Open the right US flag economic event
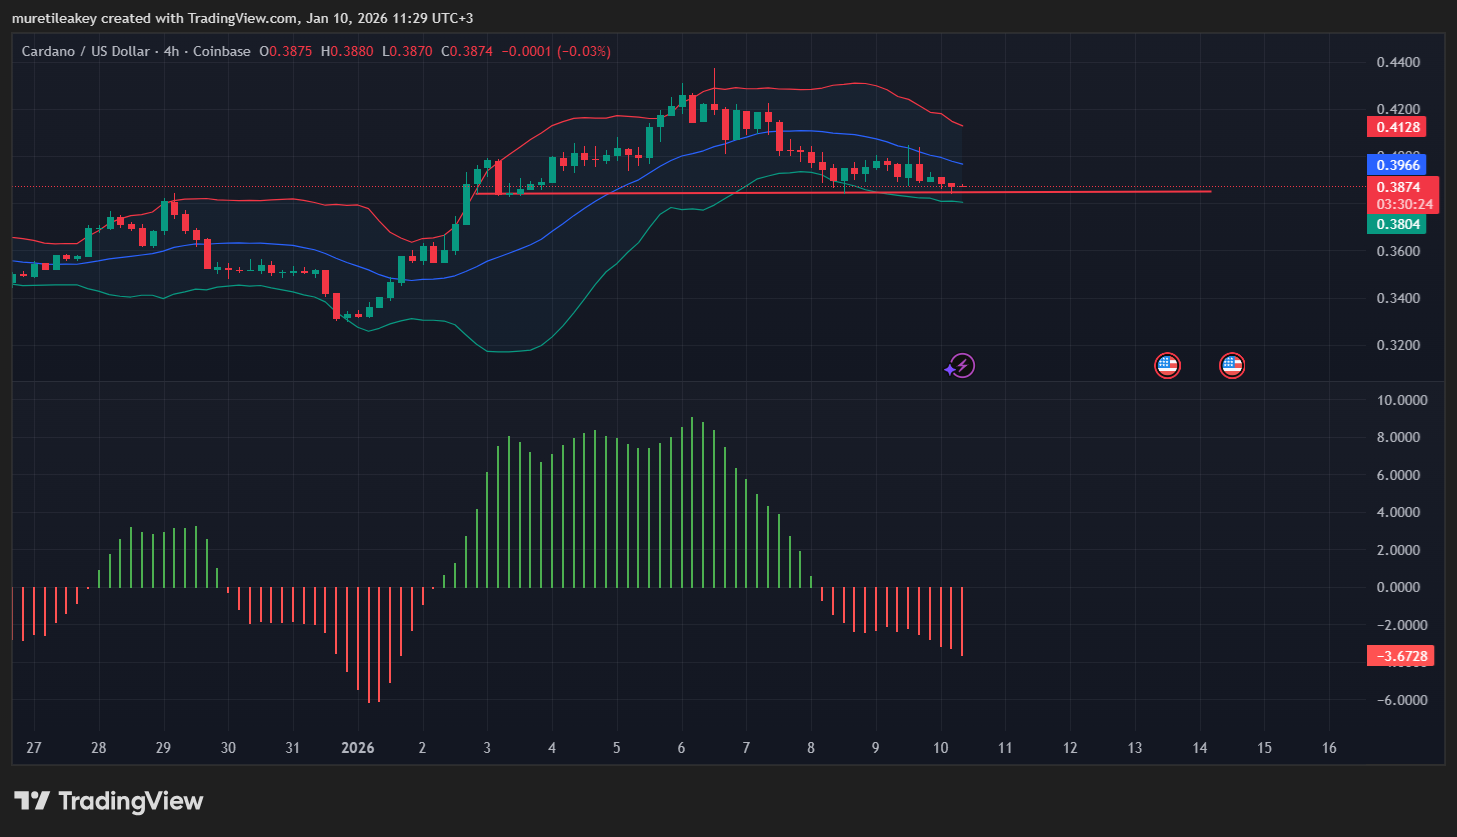Screen dimensions: 1457x837 tap(1232, 366)
